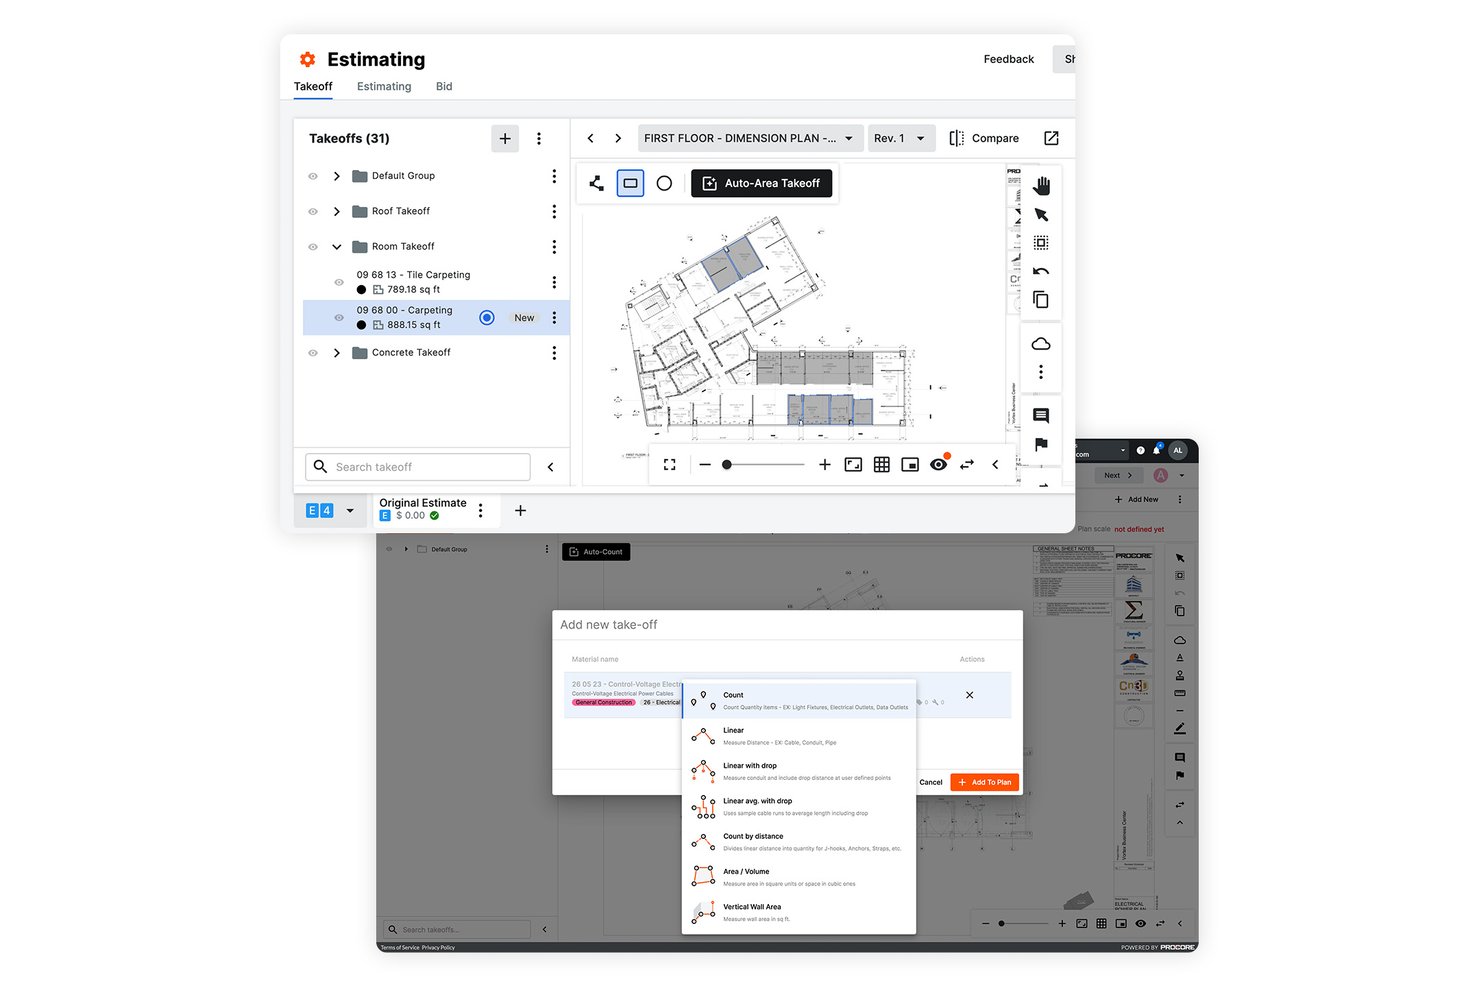This screenshot has height=987, width=1480.
Task: Toggle visibility of Default Group
Action: (313, 176)
